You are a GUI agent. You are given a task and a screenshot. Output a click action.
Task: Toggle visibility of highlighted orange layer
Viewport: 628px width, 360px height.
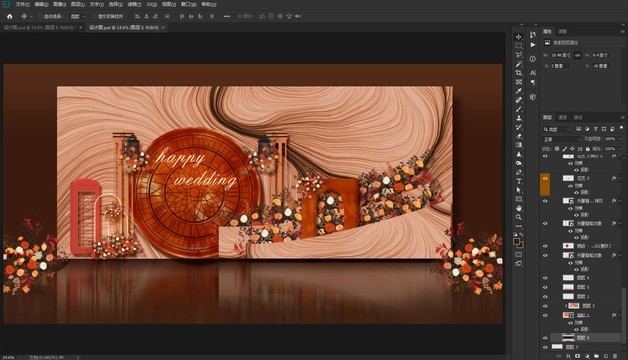tap(545, 178)
